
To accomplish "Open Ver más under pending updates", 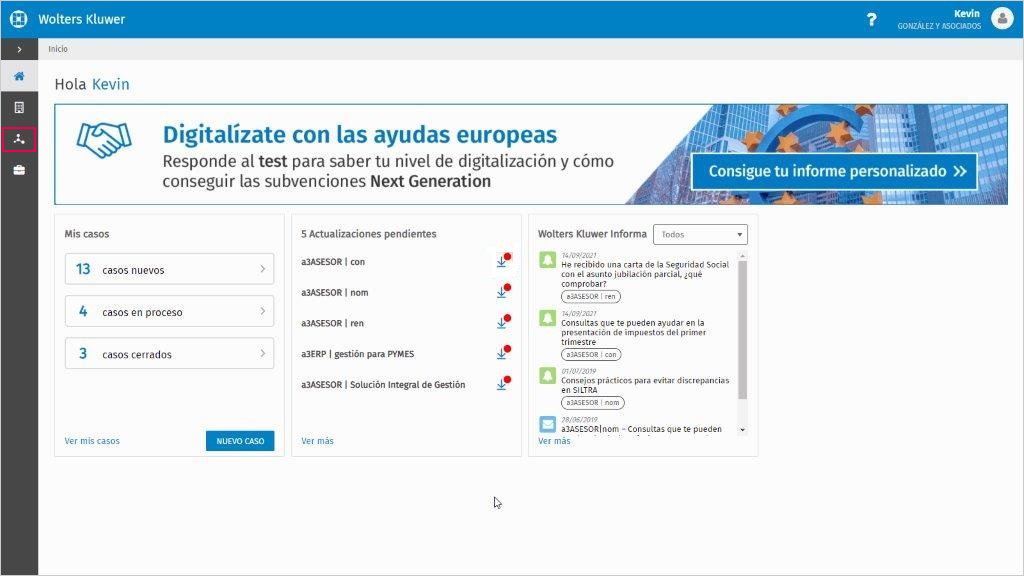I will pyautogui.click(x=317, y=441).
